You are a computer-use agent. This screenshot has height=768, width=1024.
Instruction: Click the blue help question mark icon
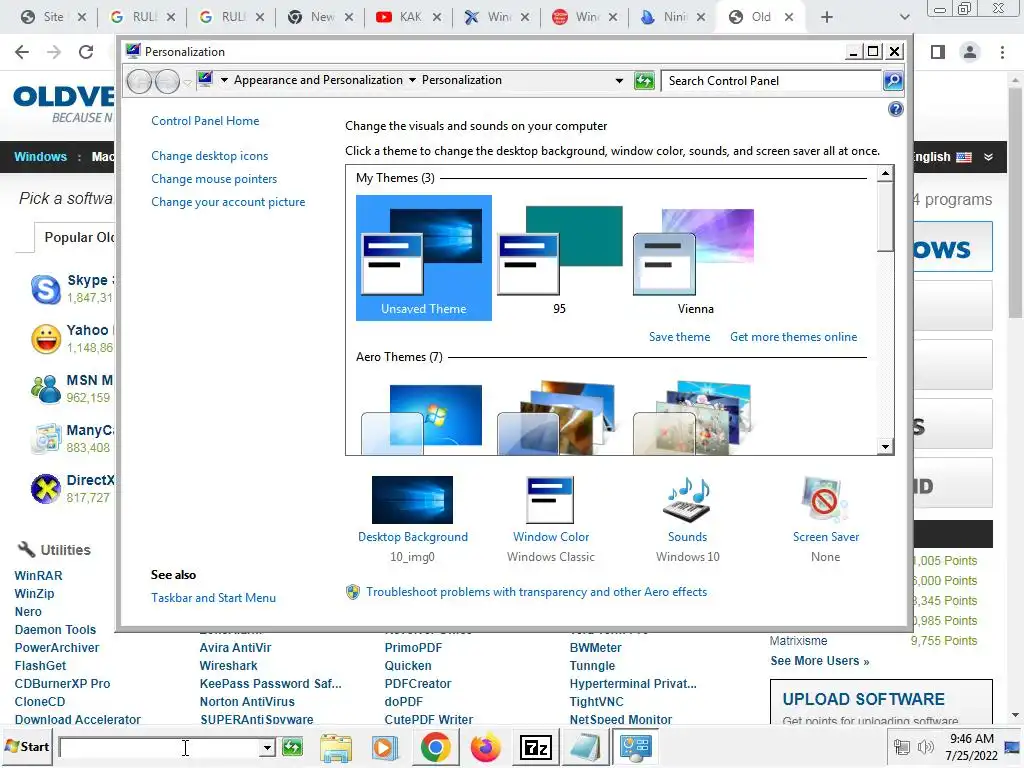(895, 109)
